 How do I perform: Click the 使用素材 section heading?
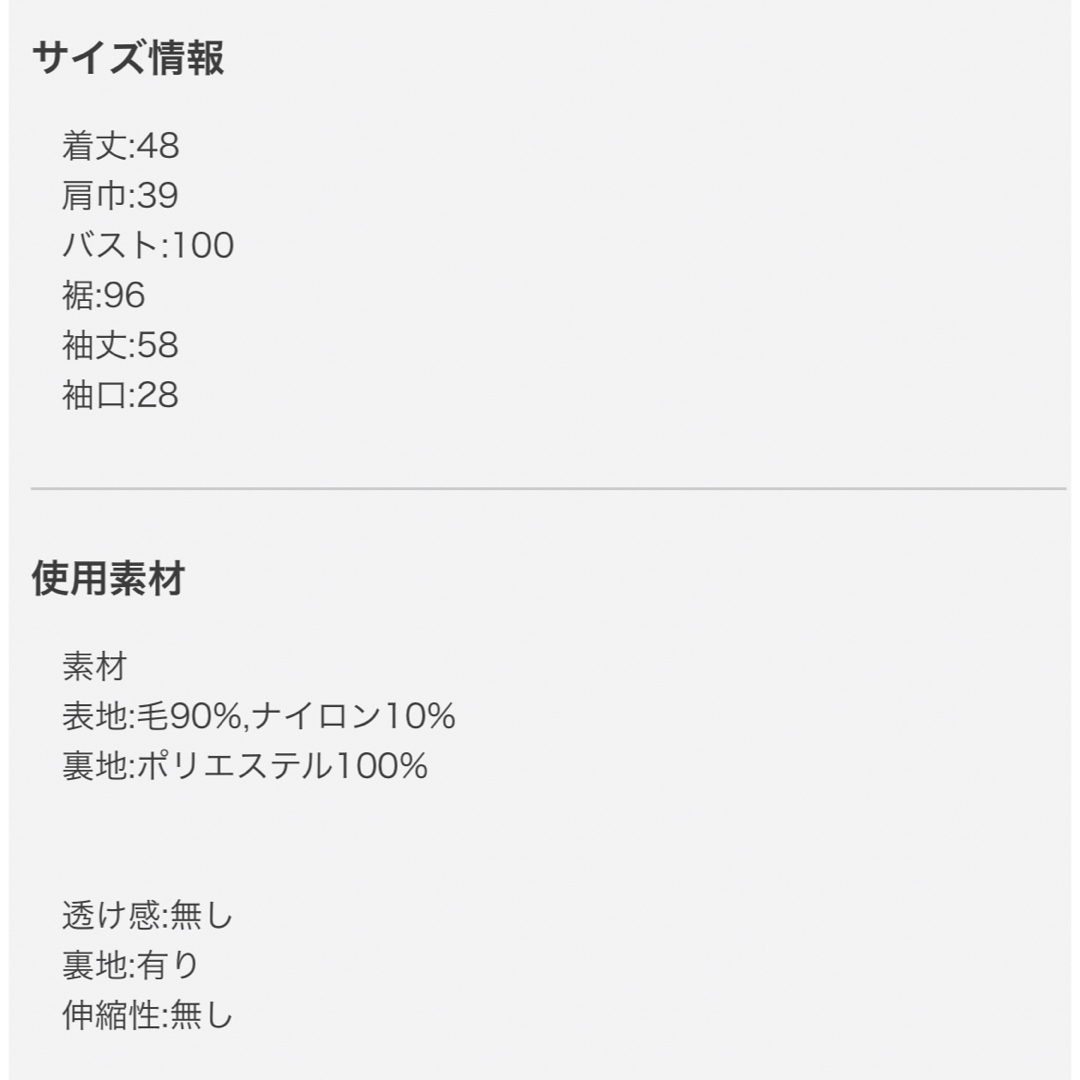[x=109, y=578]
